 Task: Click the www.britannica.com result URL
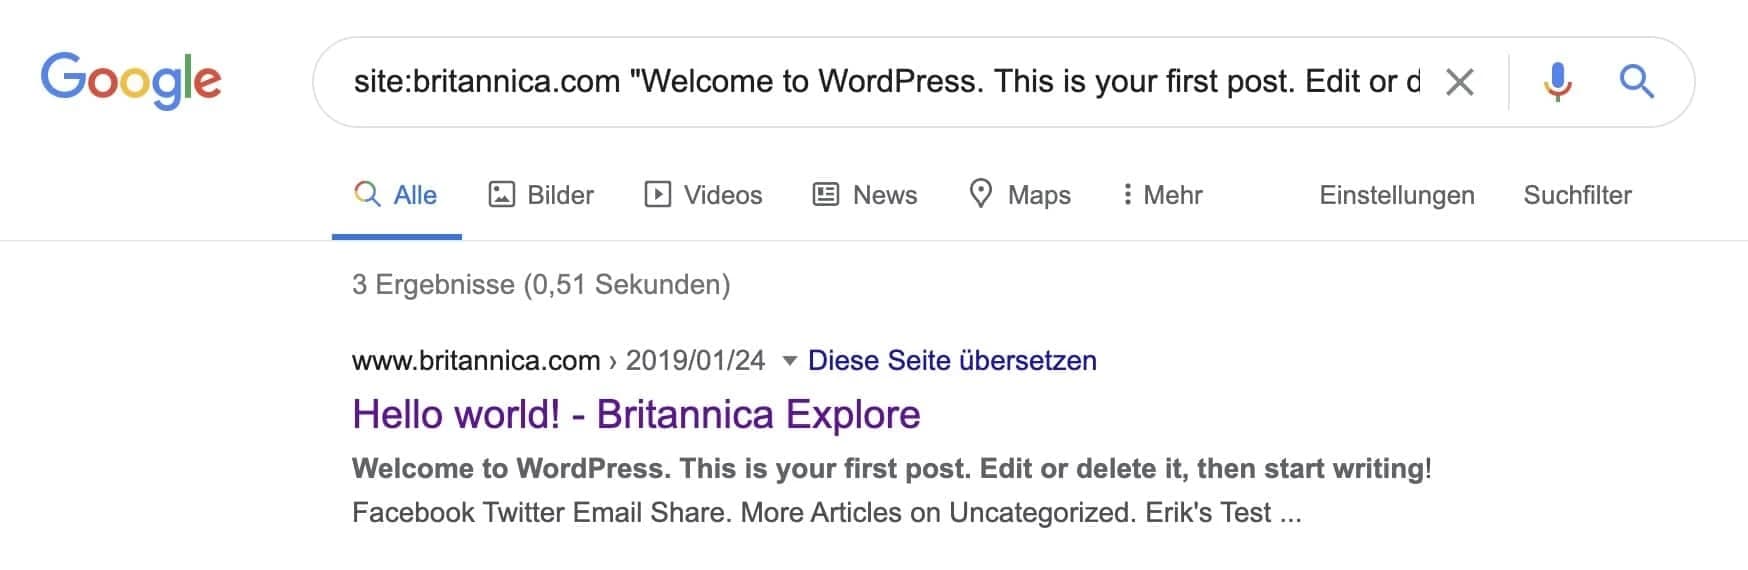coord(476,361)
